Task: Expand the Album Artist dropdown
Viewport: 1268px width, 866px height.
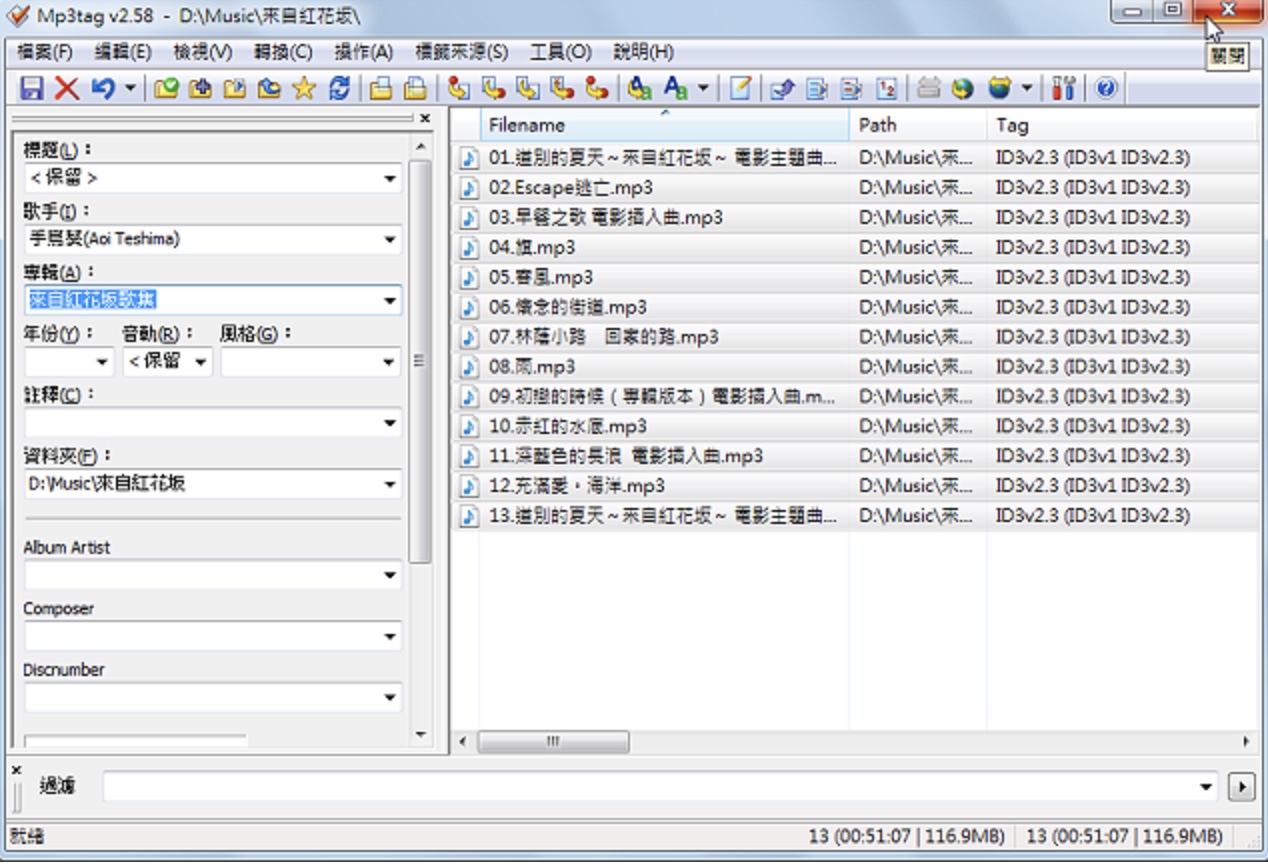Action: [x=390, y=576]
